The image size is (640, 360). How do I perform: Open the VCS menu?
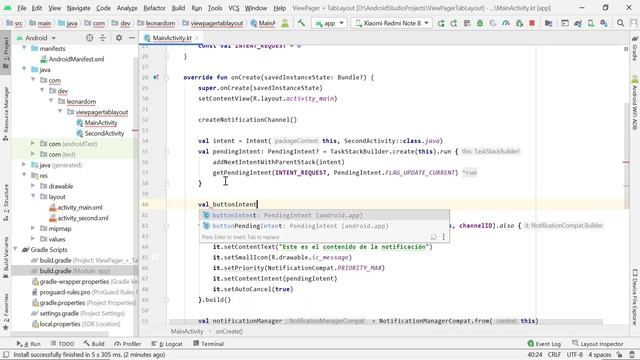(233, 8)
